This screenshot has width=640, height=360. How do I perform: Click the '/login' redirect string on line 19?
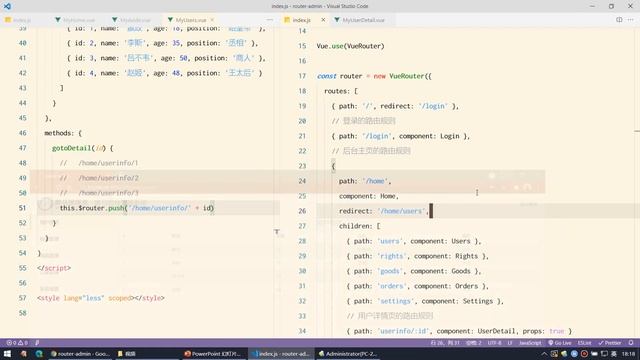(433, 106)
